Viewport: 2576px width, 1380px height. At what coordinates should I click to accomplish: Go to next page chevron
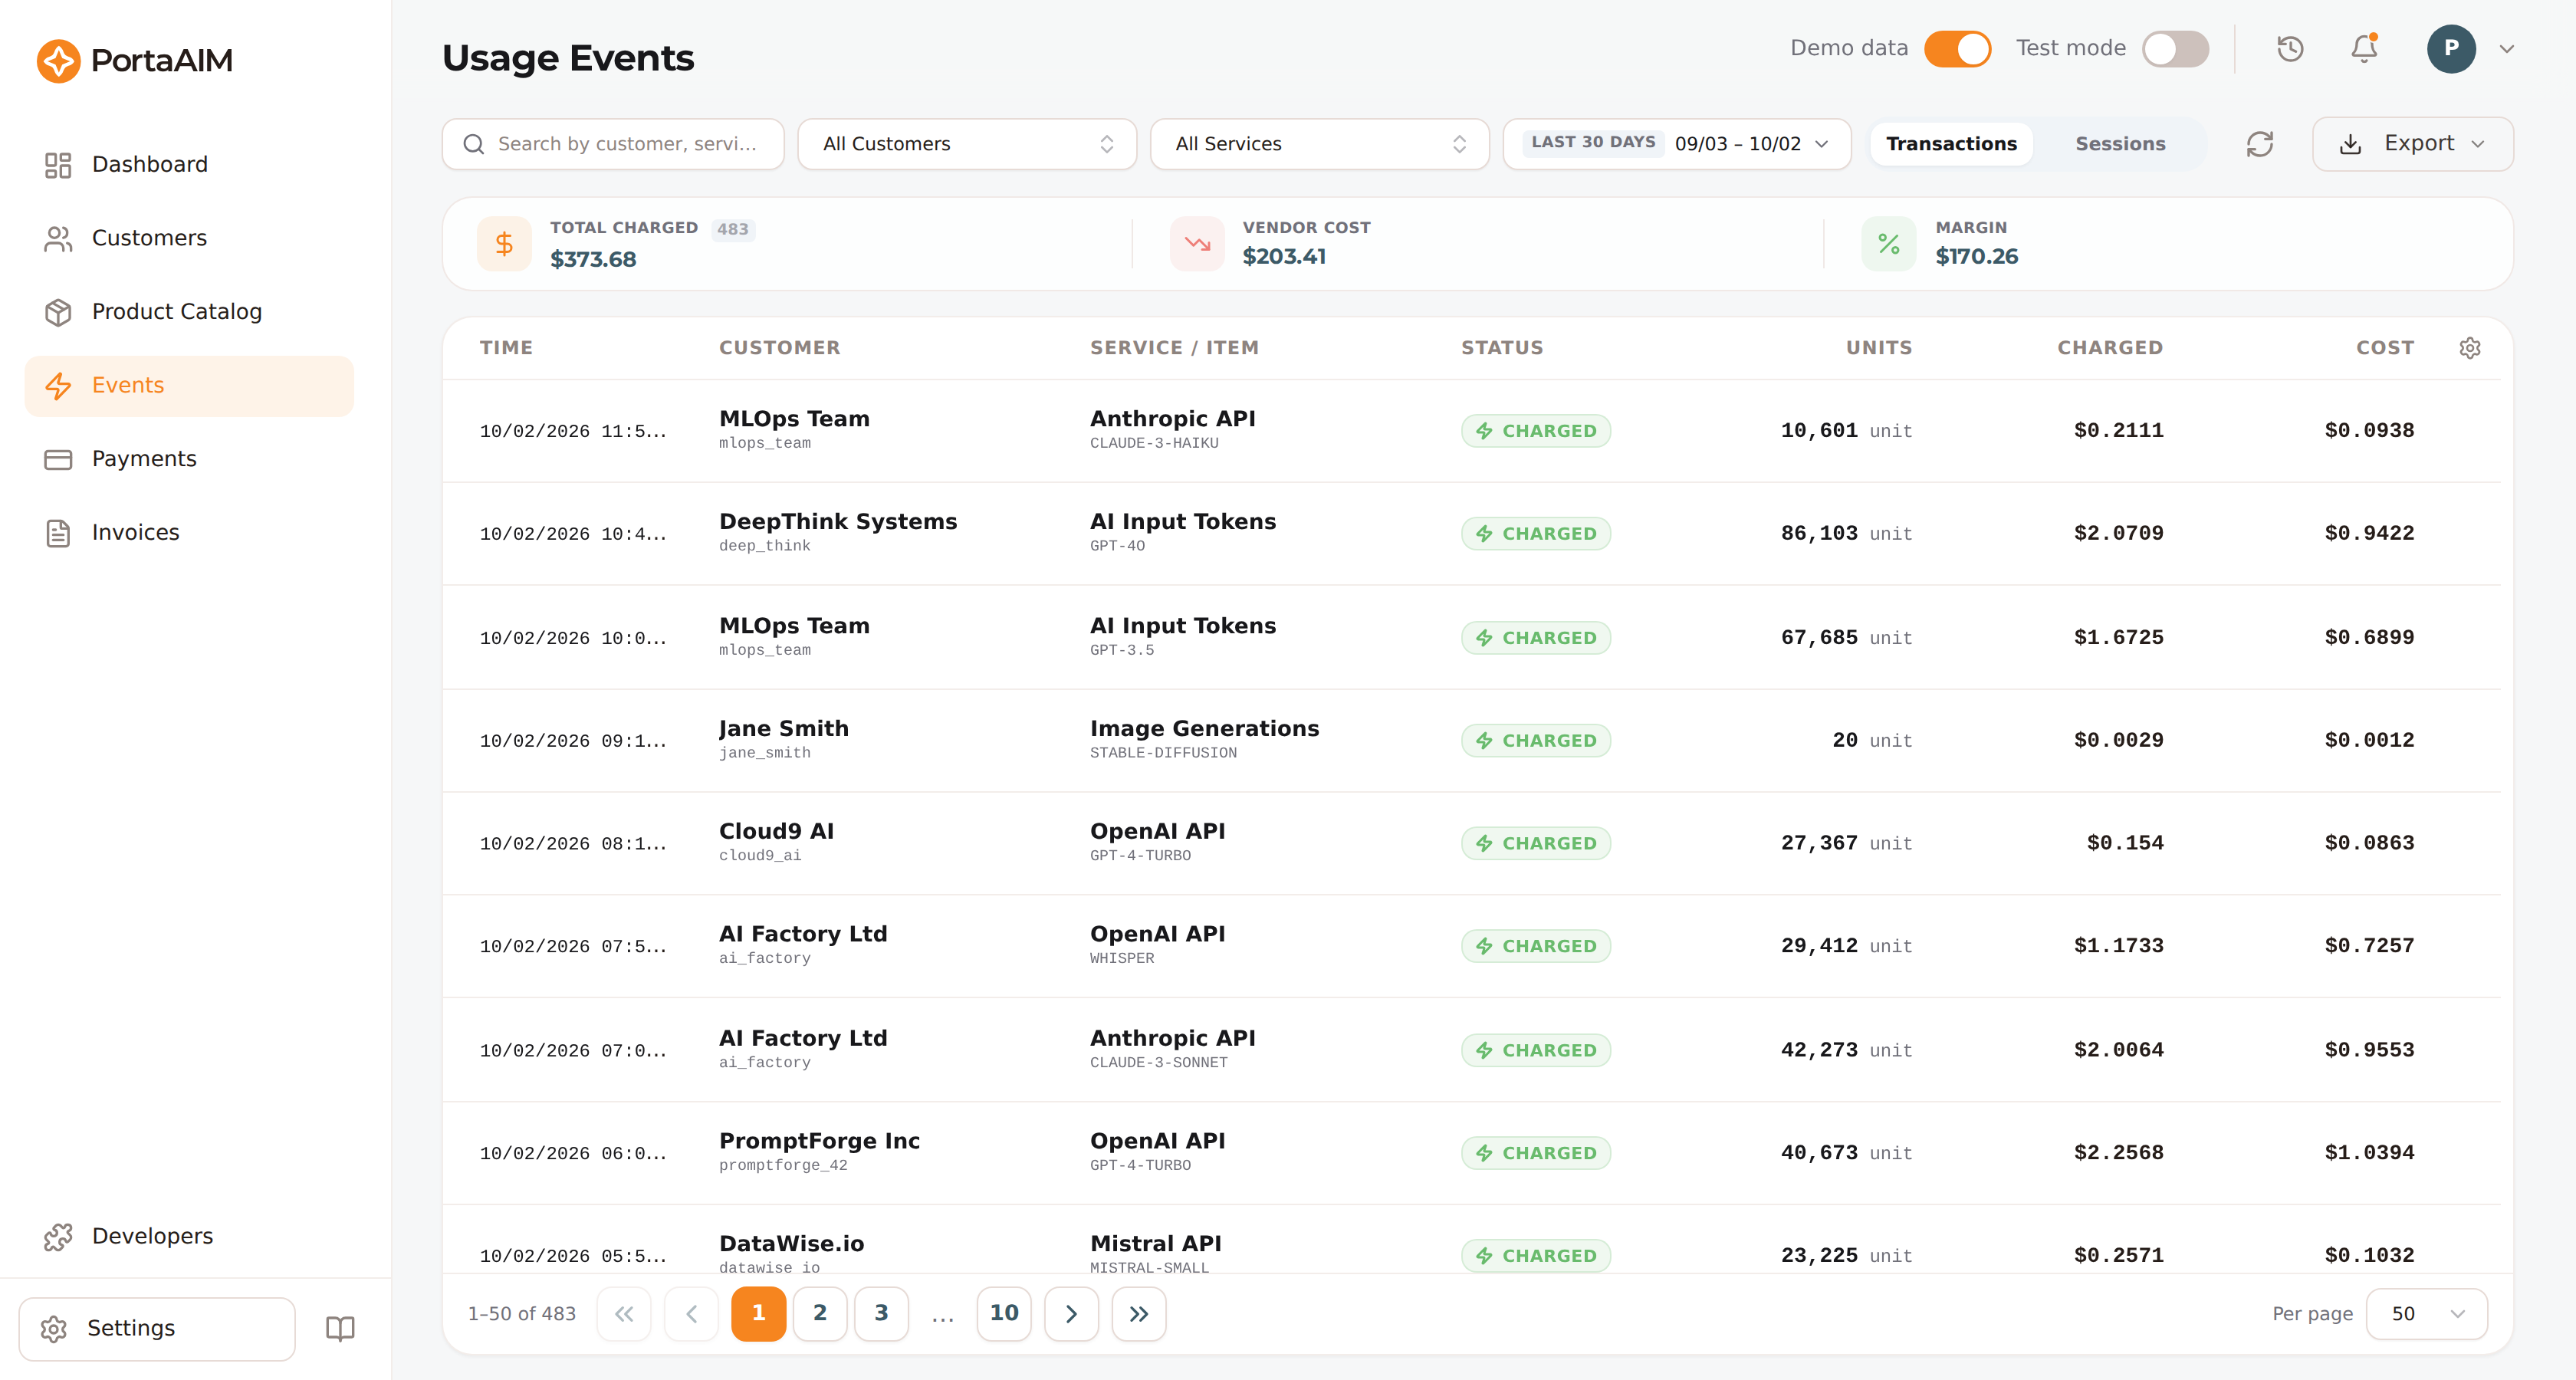[1071, 1313]
